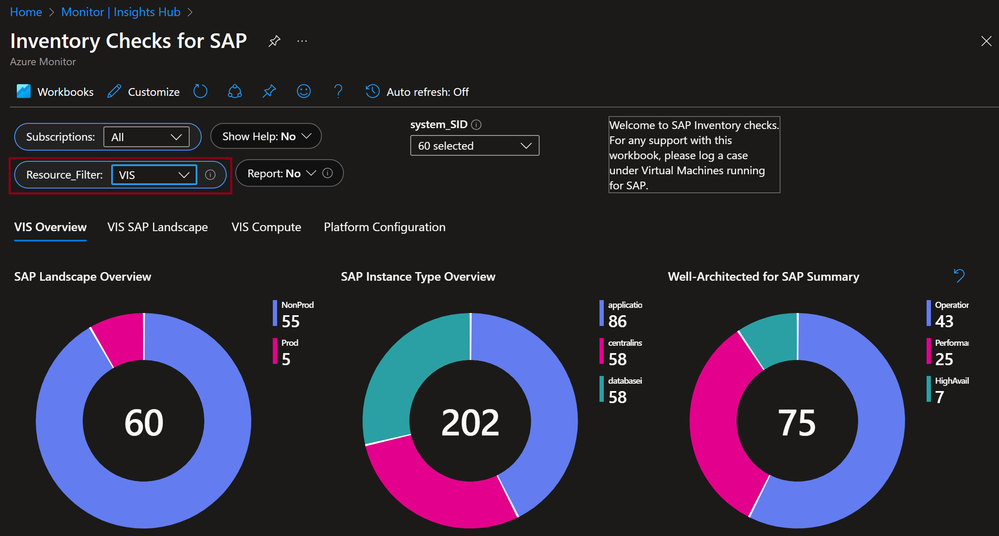
Task: Click the undo arrow beside Well-Architected Summary
Action: pyautogui.click(x=959, y=276)
